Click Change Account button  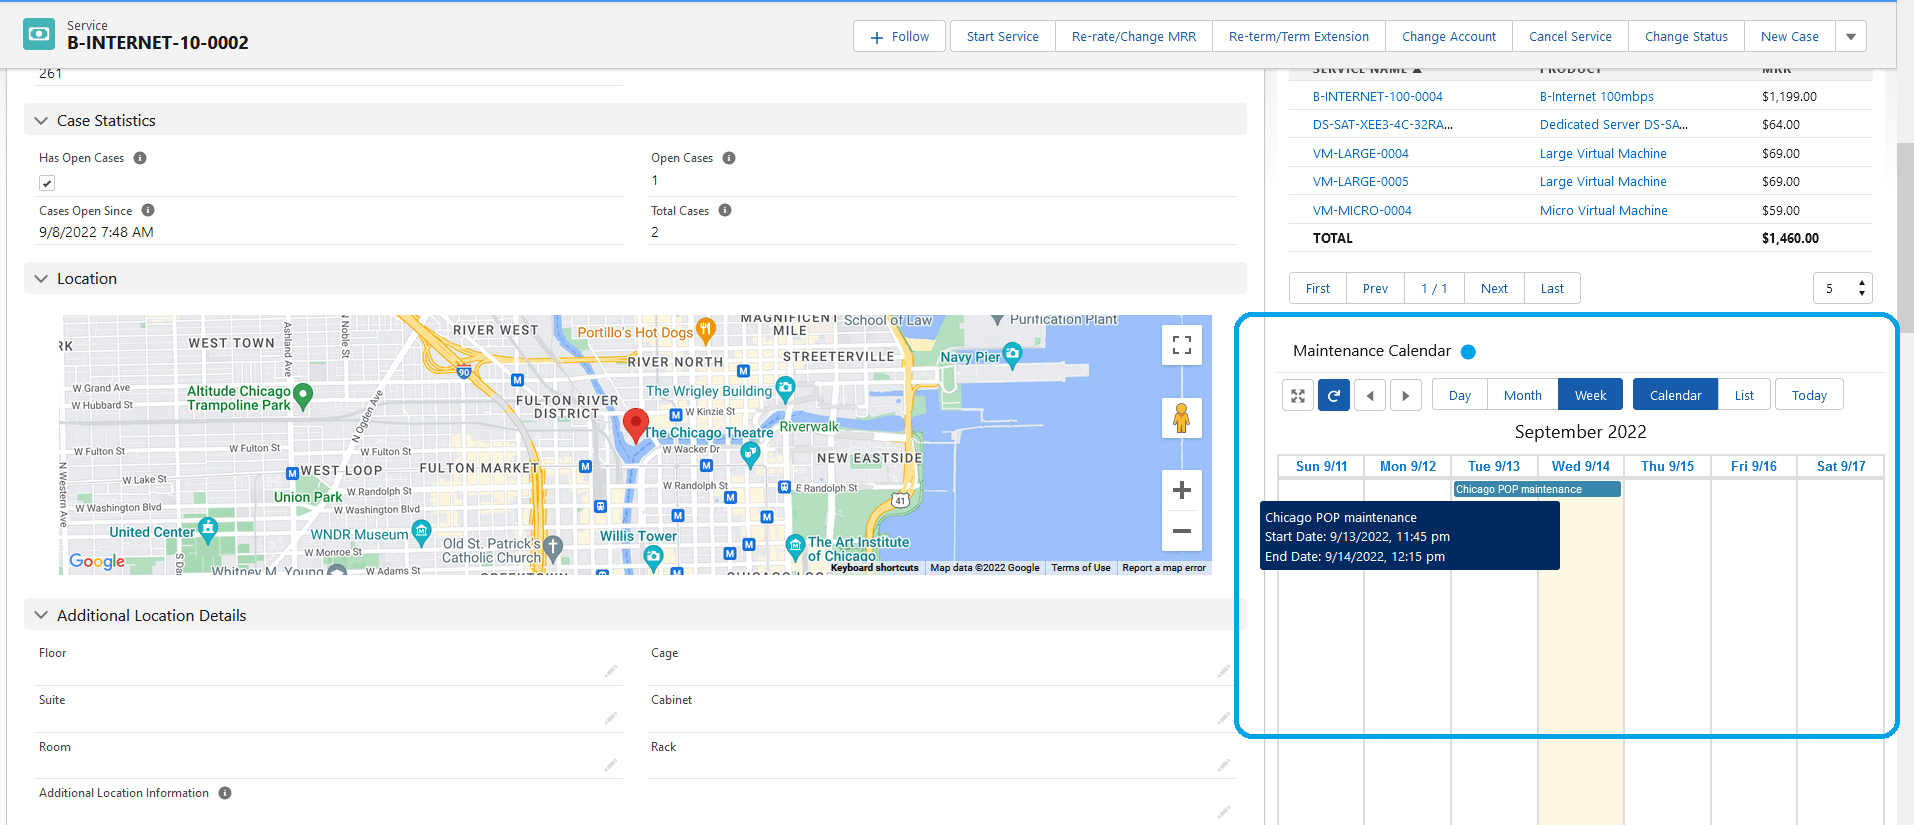pos(1449,37)
